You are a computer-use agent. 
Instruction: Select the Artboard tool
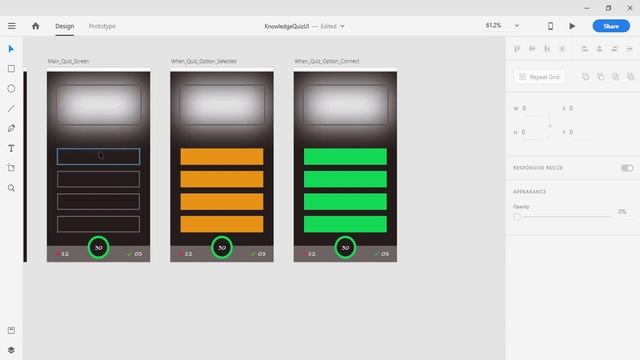11,168
